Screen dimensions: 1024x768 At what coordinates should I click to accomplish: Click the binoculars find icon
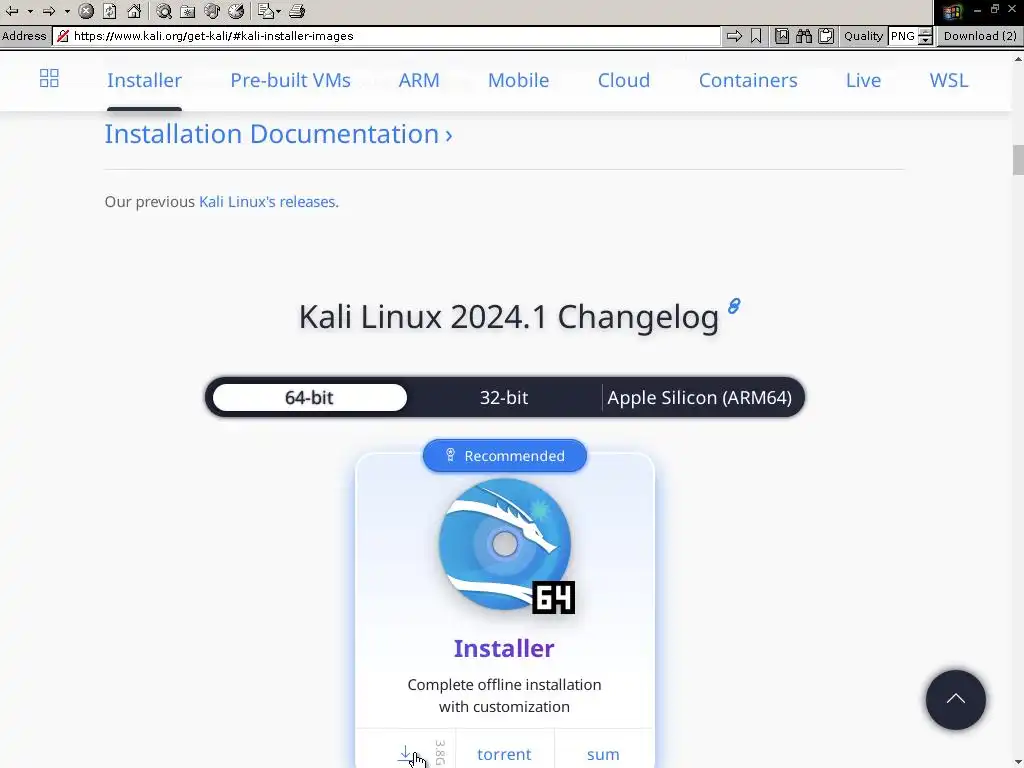coord(804,36)
